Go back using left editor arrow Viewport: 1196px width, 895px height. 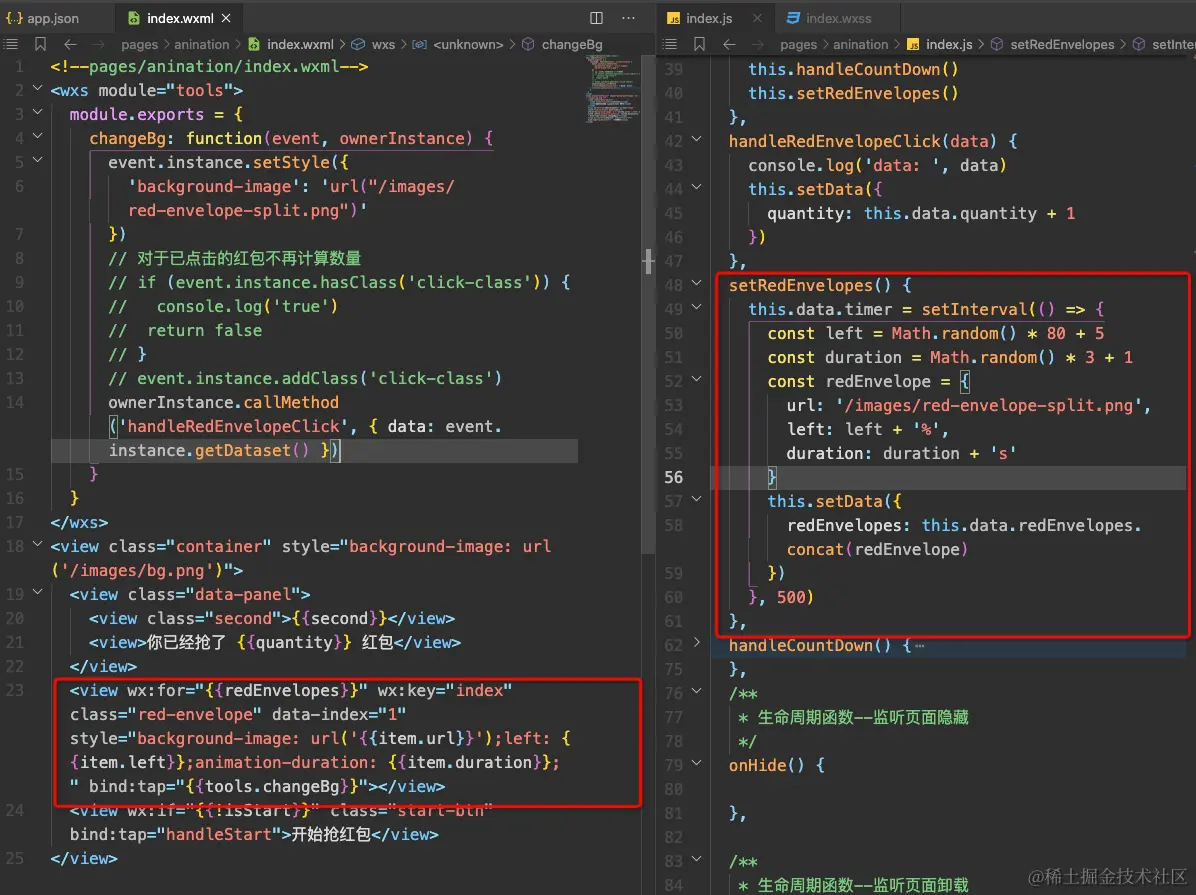click(x=70, y=44)
